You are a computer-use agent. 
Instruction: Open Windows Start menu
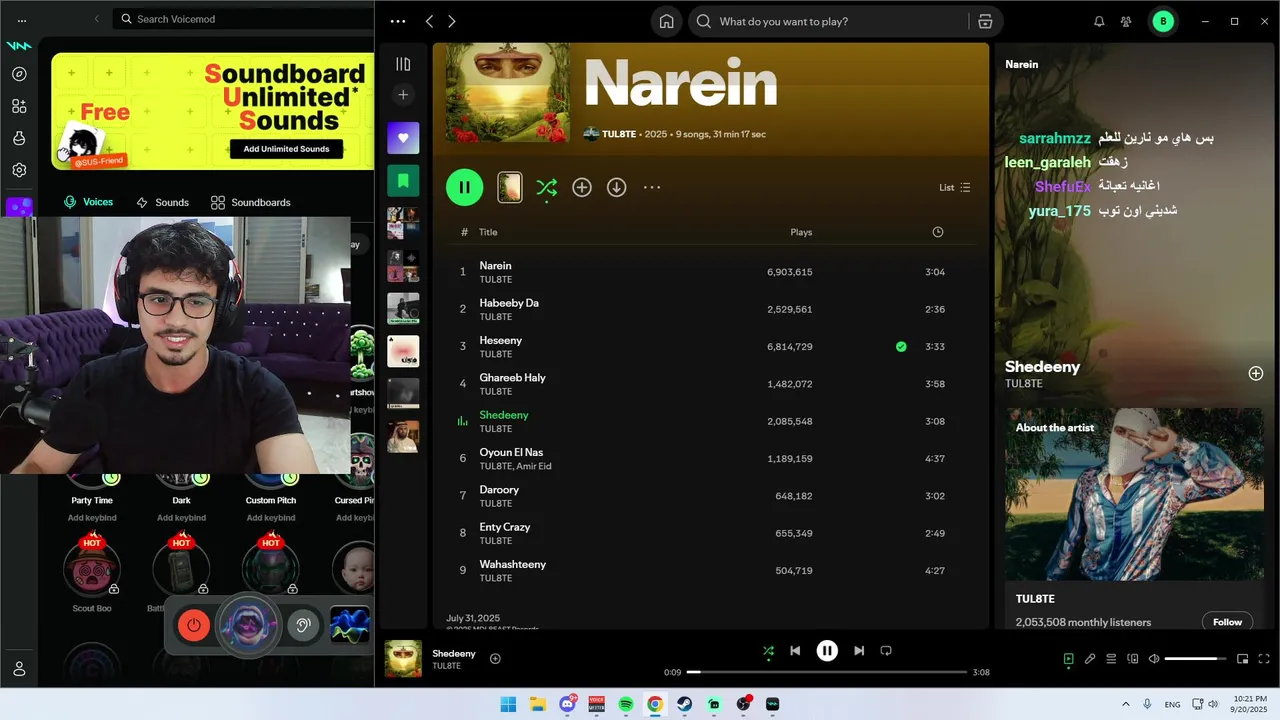(508, 704)
